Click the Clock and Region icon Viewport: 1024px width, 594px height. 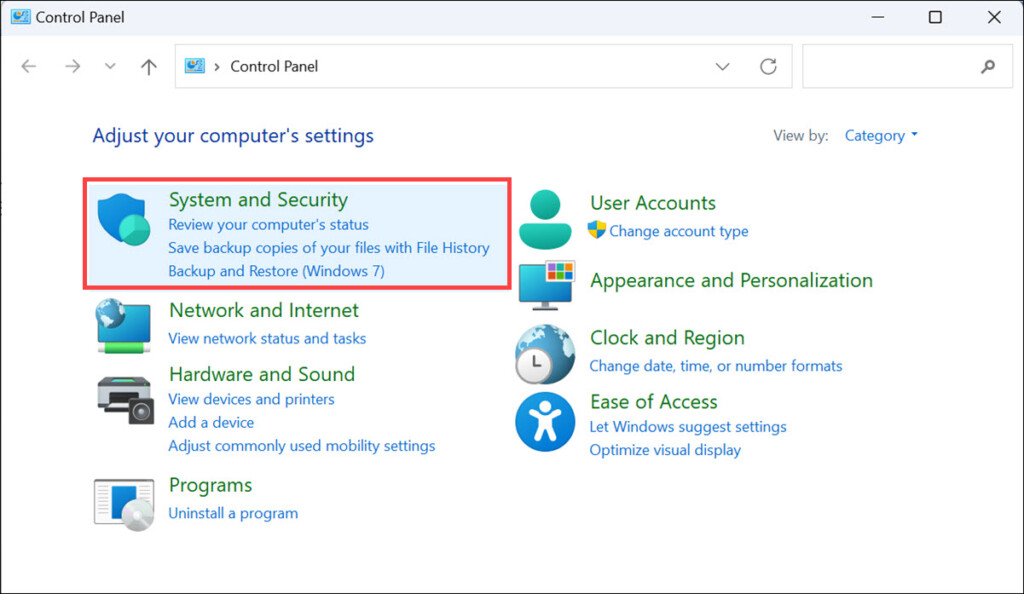(545, 354)
